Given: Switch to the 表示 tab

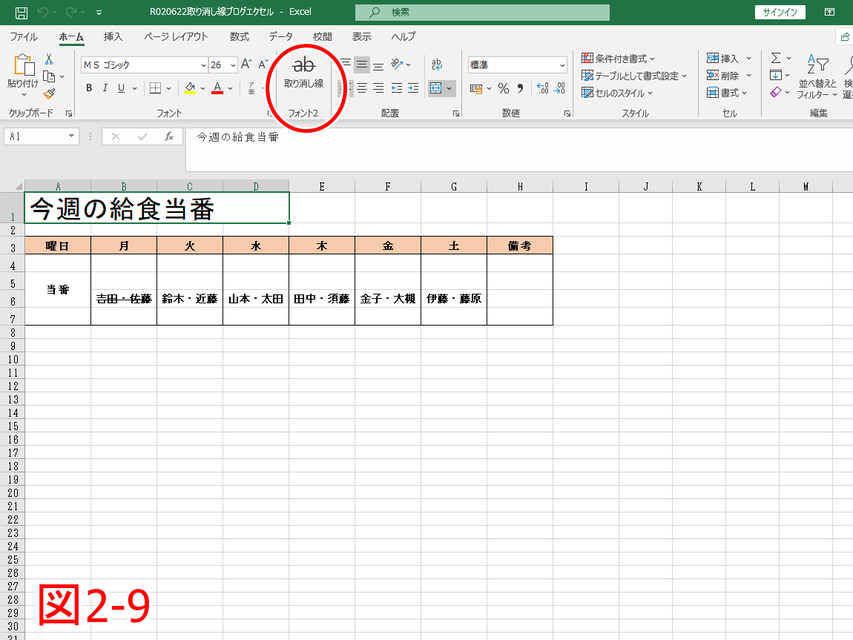Looking at the screenshot, I should [361, 36].
